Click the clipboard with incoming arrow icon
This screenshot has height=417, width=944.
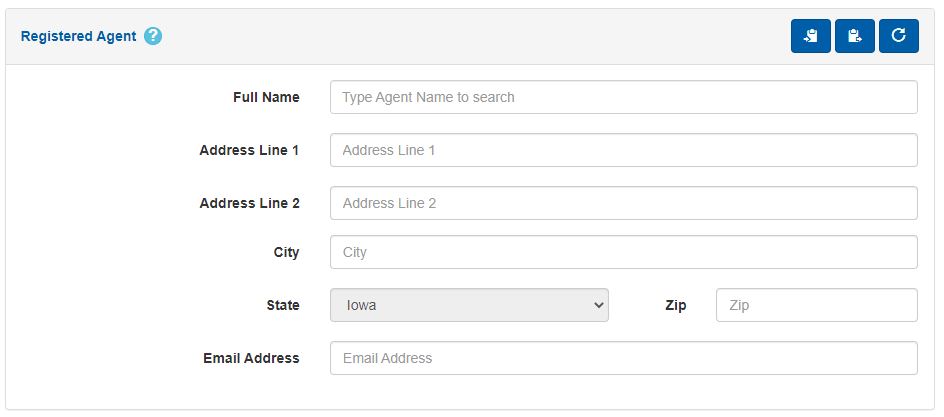coord(811,36)
